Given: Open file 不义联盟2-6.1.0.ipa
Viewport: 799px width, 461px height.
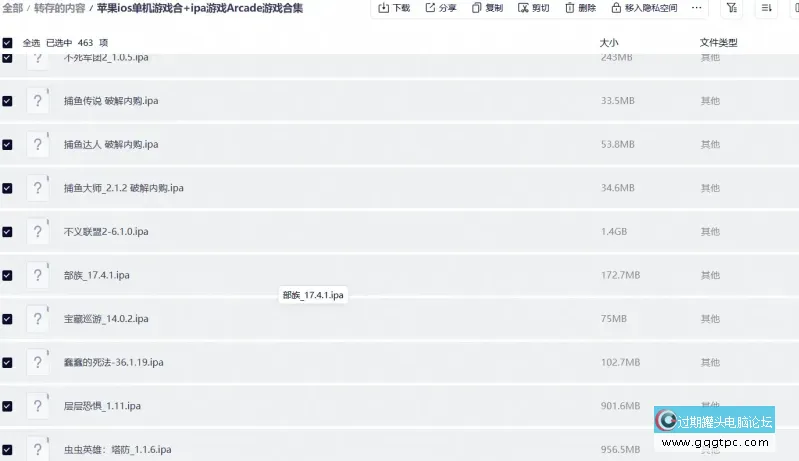Looking at the screenshot, I should 106,232.
